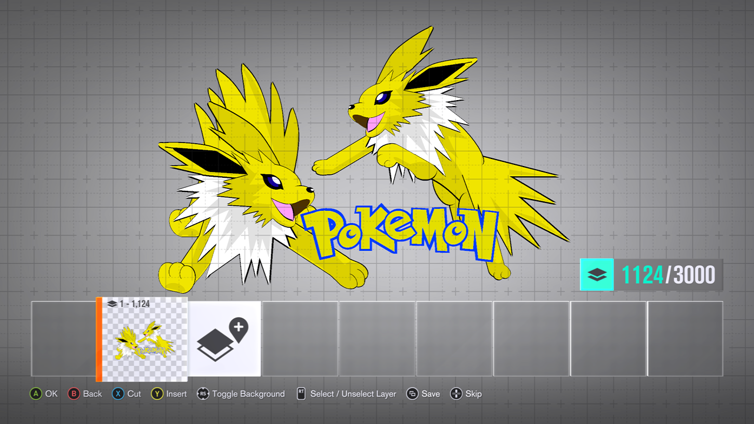Click the 3000 maximum layers value

pyautogui.click(x=694, y=275)
